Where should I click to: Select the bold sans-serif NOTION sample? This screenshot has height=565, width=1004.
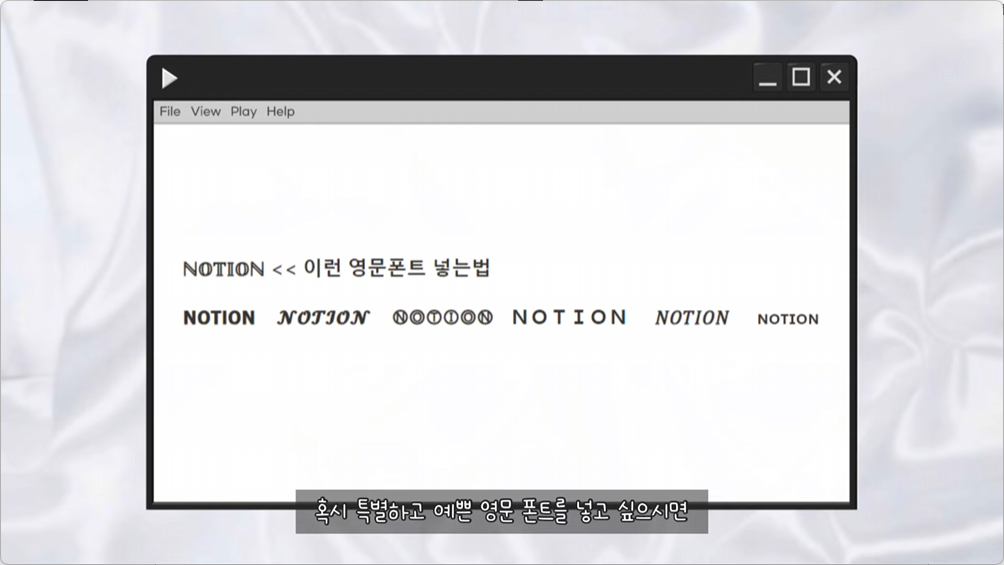[219, 318]
